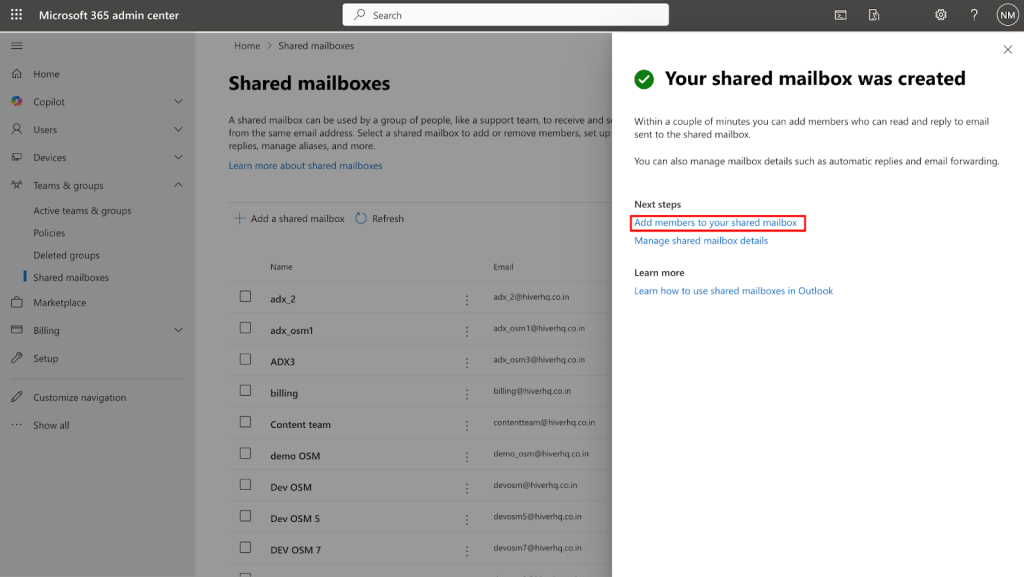The width and height of the screenshot is (1024, 577).
Task: Click the NM account avatar
Action: click(1007, 14)
